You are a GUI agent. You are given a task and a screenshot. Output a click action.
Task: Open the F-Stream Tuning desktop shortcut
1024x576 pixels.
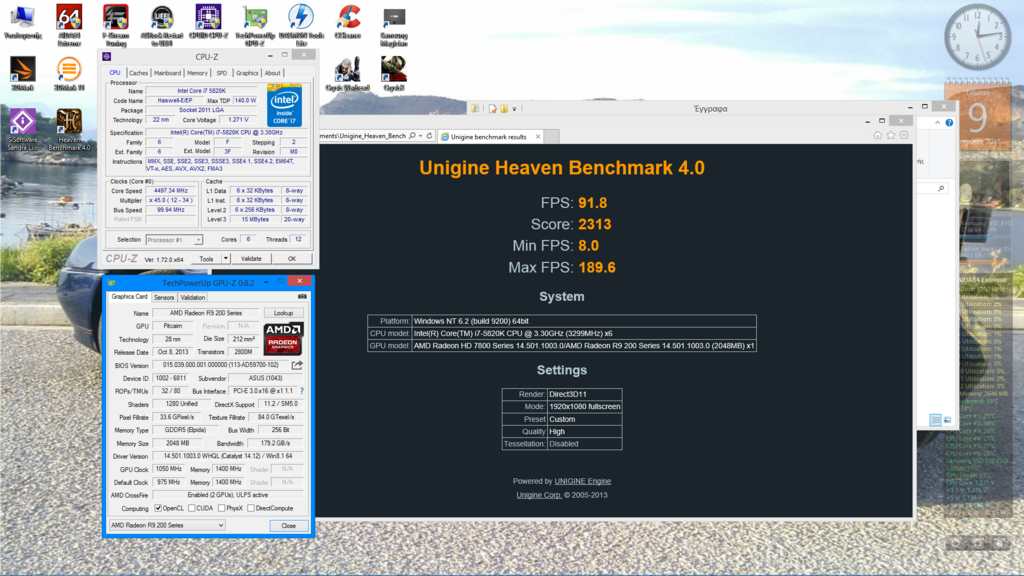coord(116,25)
